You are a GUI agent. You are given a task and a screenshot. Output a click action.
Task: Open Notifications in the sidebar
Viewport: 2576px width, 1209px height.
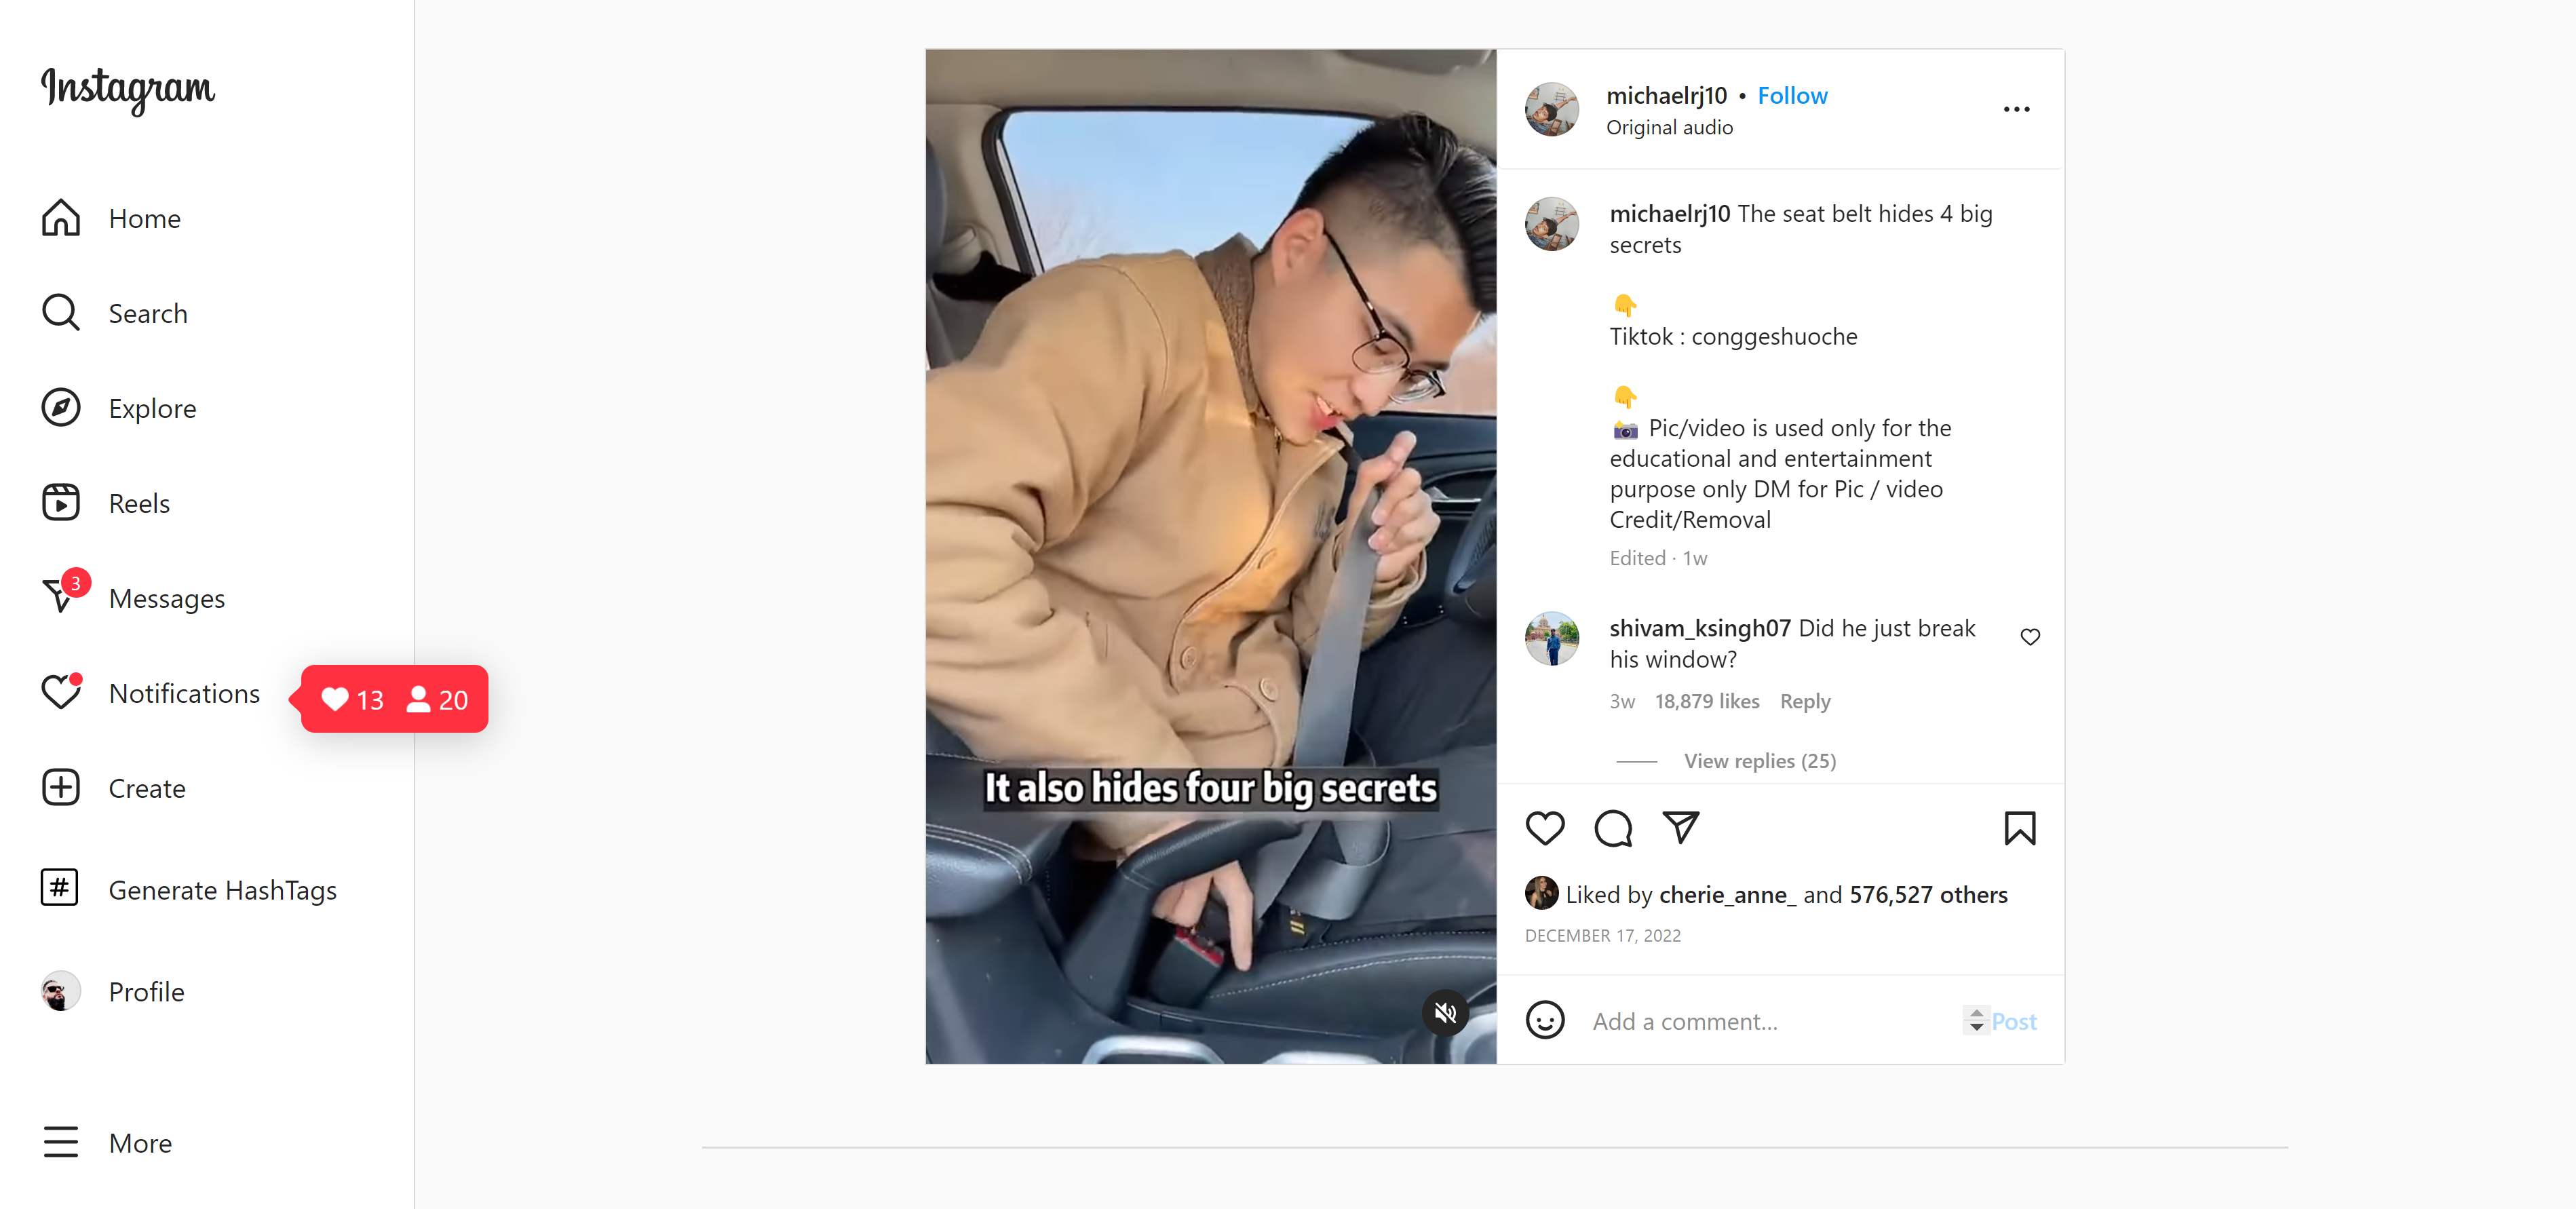coord(151,693)
